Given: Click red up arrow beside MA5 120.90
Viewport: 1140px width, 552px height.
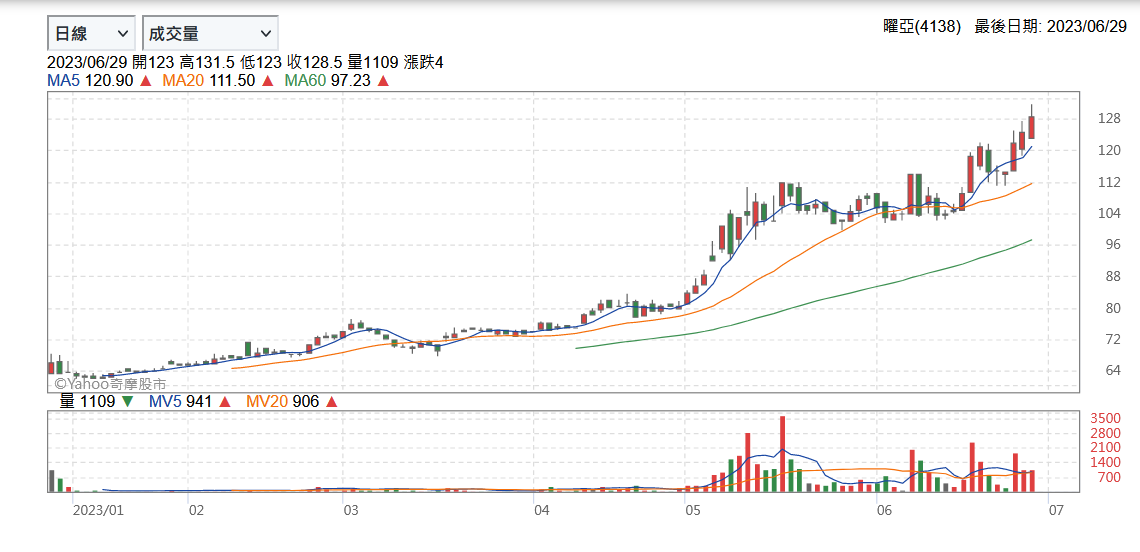Looking at the screenshot, I should tap(146, 81).
